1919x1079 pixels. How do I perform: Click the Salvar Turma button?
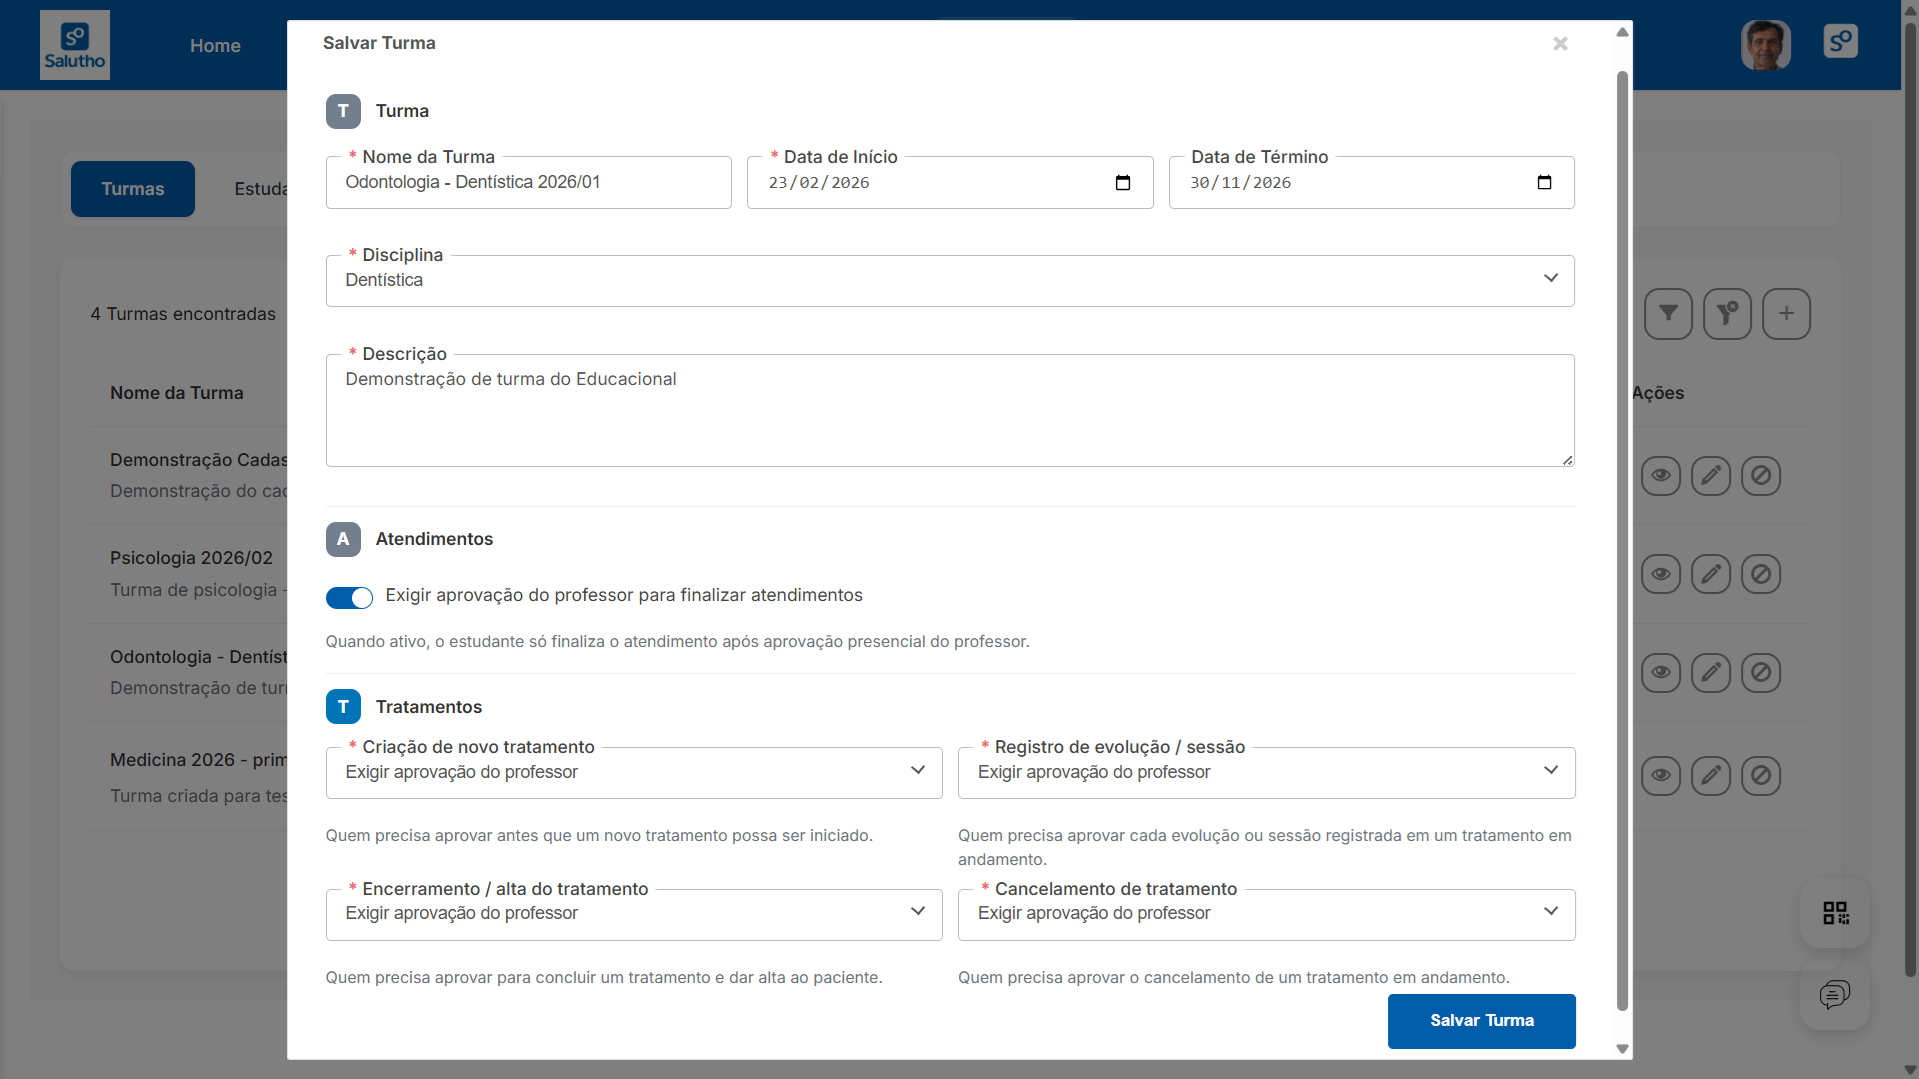[1482, 1021]
